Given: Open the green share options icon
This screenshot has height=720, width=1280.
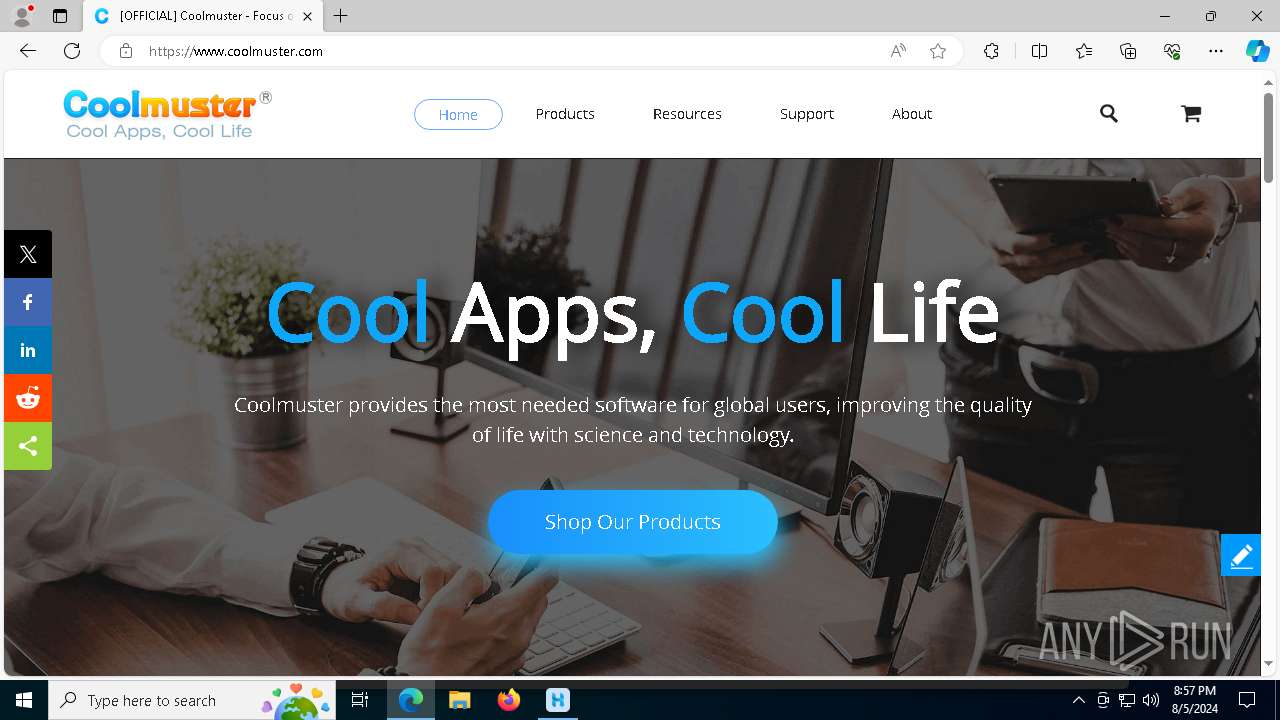Looking at the screenshot, I should tap(28, 446).
